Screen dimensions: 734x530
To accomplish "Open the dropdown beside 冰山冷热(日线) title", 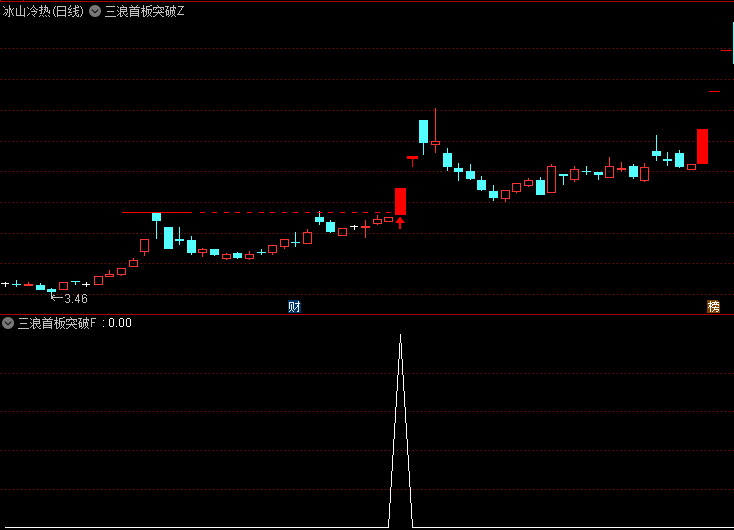I will [x=95, y=11].
